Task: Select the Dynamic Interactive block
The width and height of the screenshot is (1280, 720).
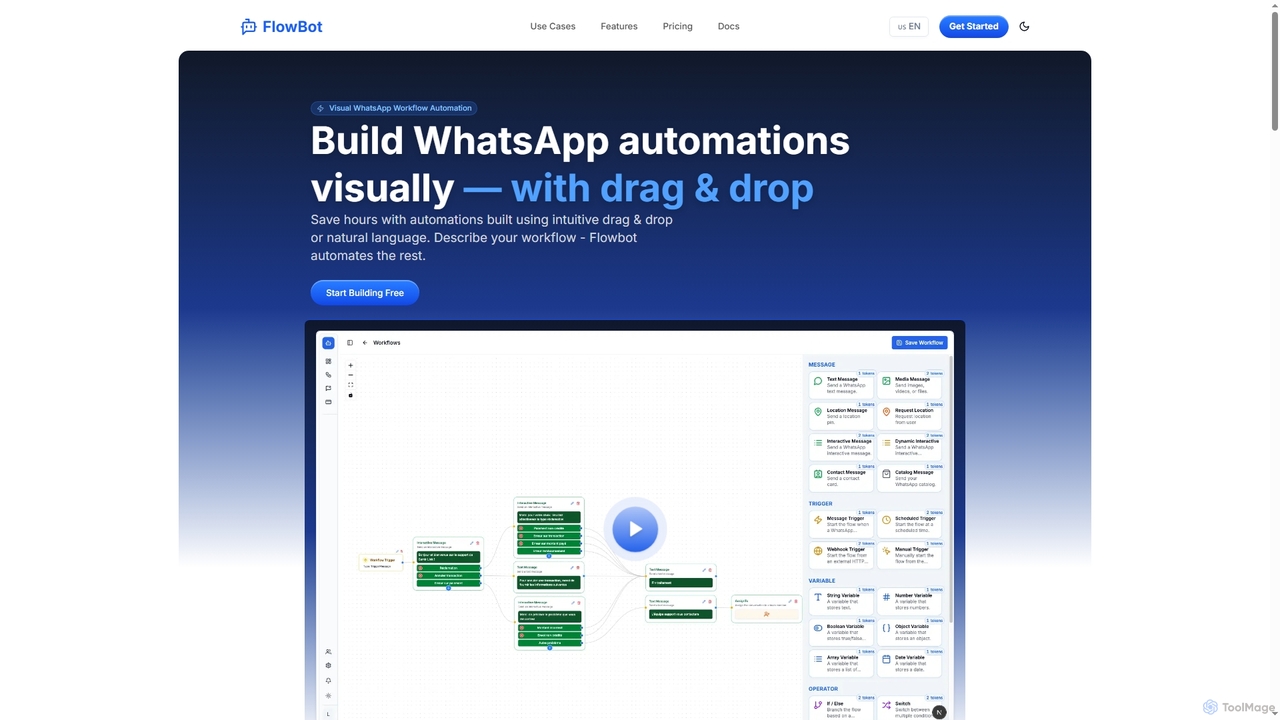Action: 910,447
